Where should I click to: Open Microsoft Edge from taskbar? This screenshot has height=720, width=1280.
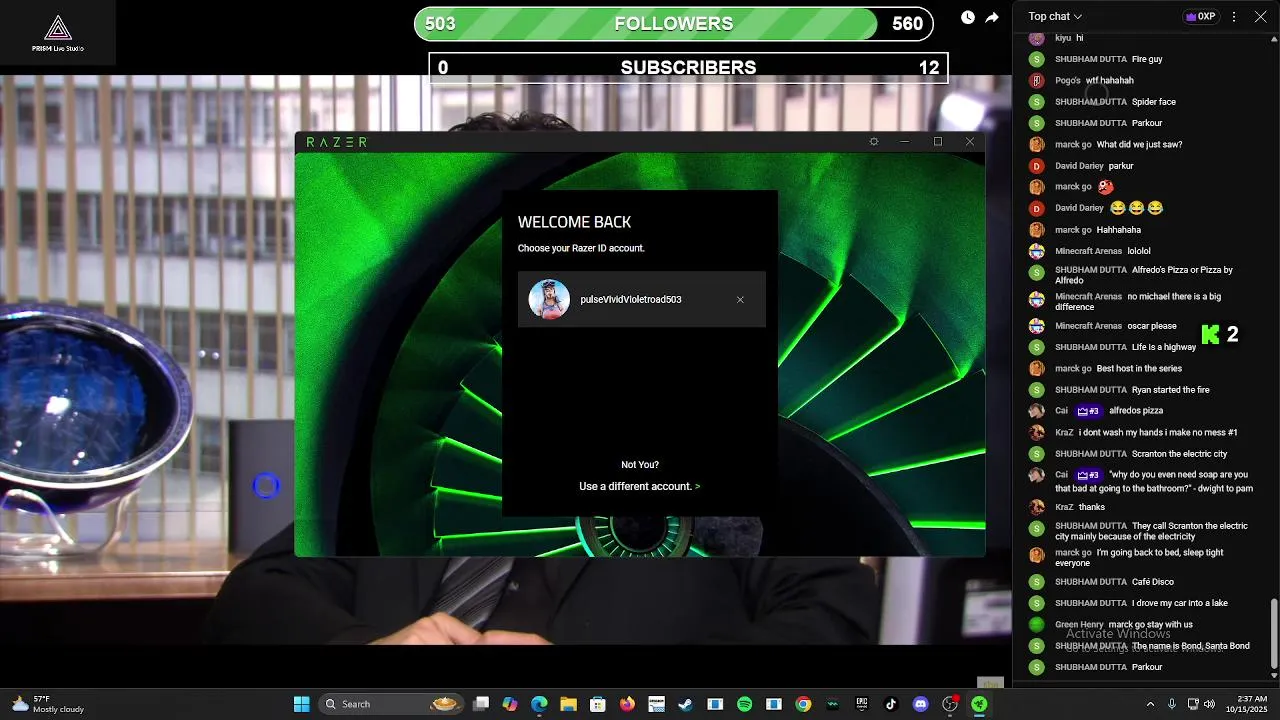point(539,704)
